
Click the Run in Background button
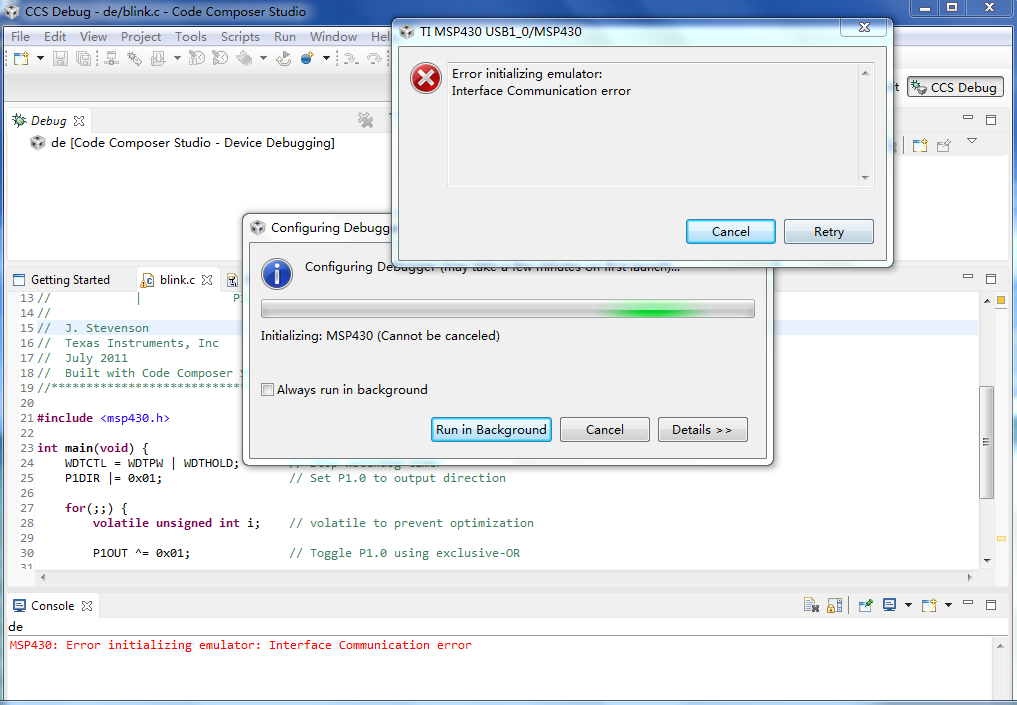pos(491,430)
